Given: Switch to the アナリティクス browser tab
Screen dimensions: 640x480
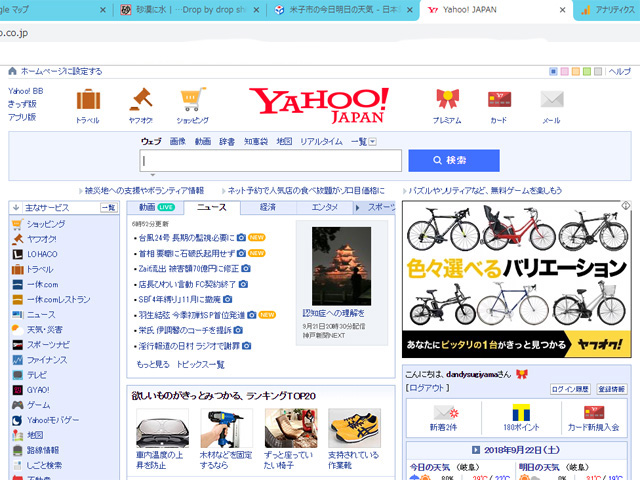Looking at the screenshot, I should click(x=607, y=10).
